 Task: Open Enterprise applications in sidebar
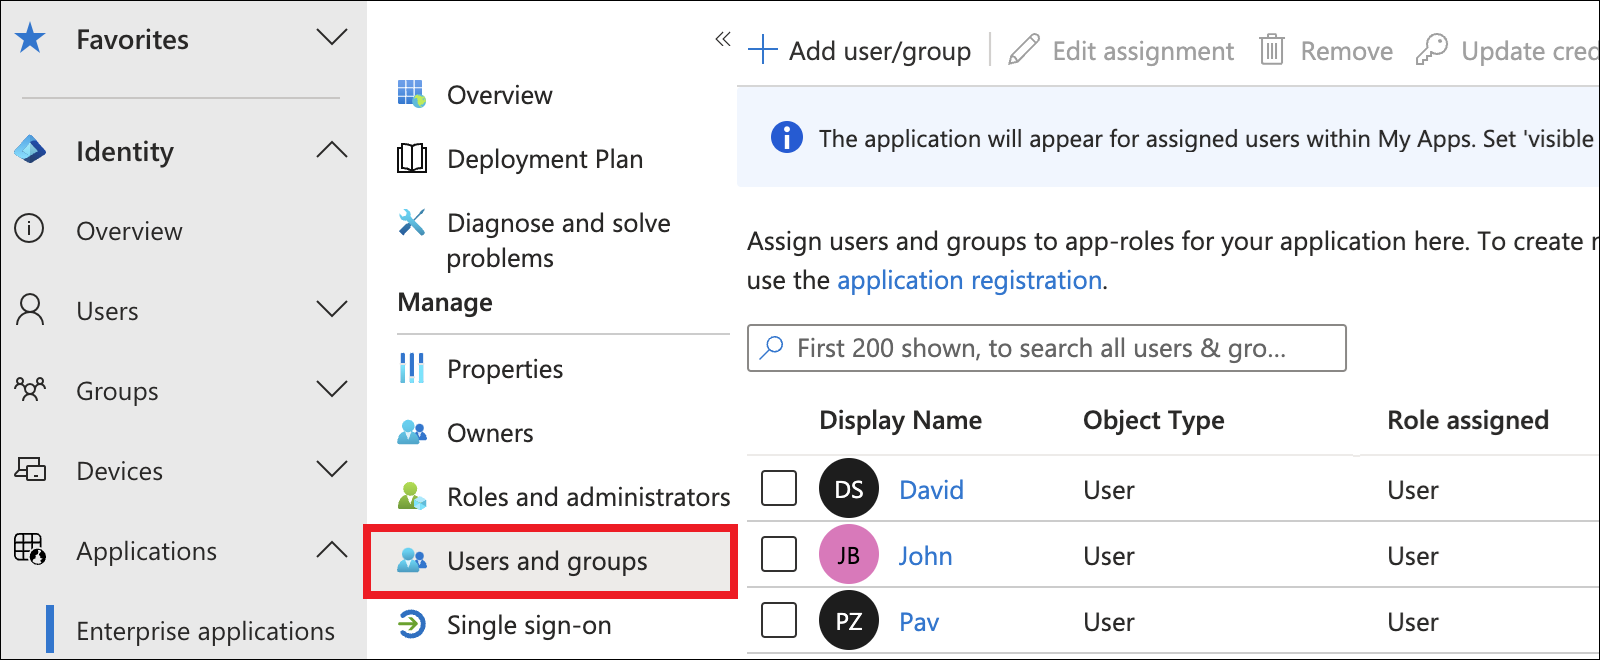[x=205, y=631]
